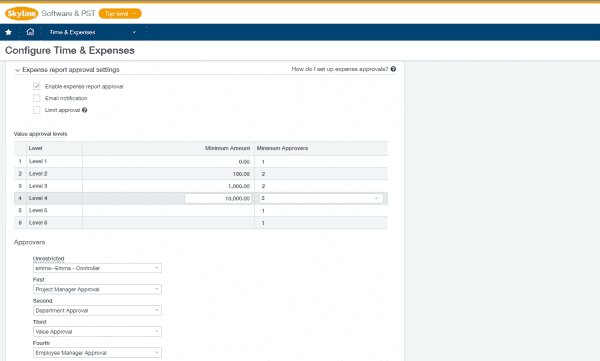Open First approver dropdown
Viewport: 600px width, 361px height.
coord(97,289)
